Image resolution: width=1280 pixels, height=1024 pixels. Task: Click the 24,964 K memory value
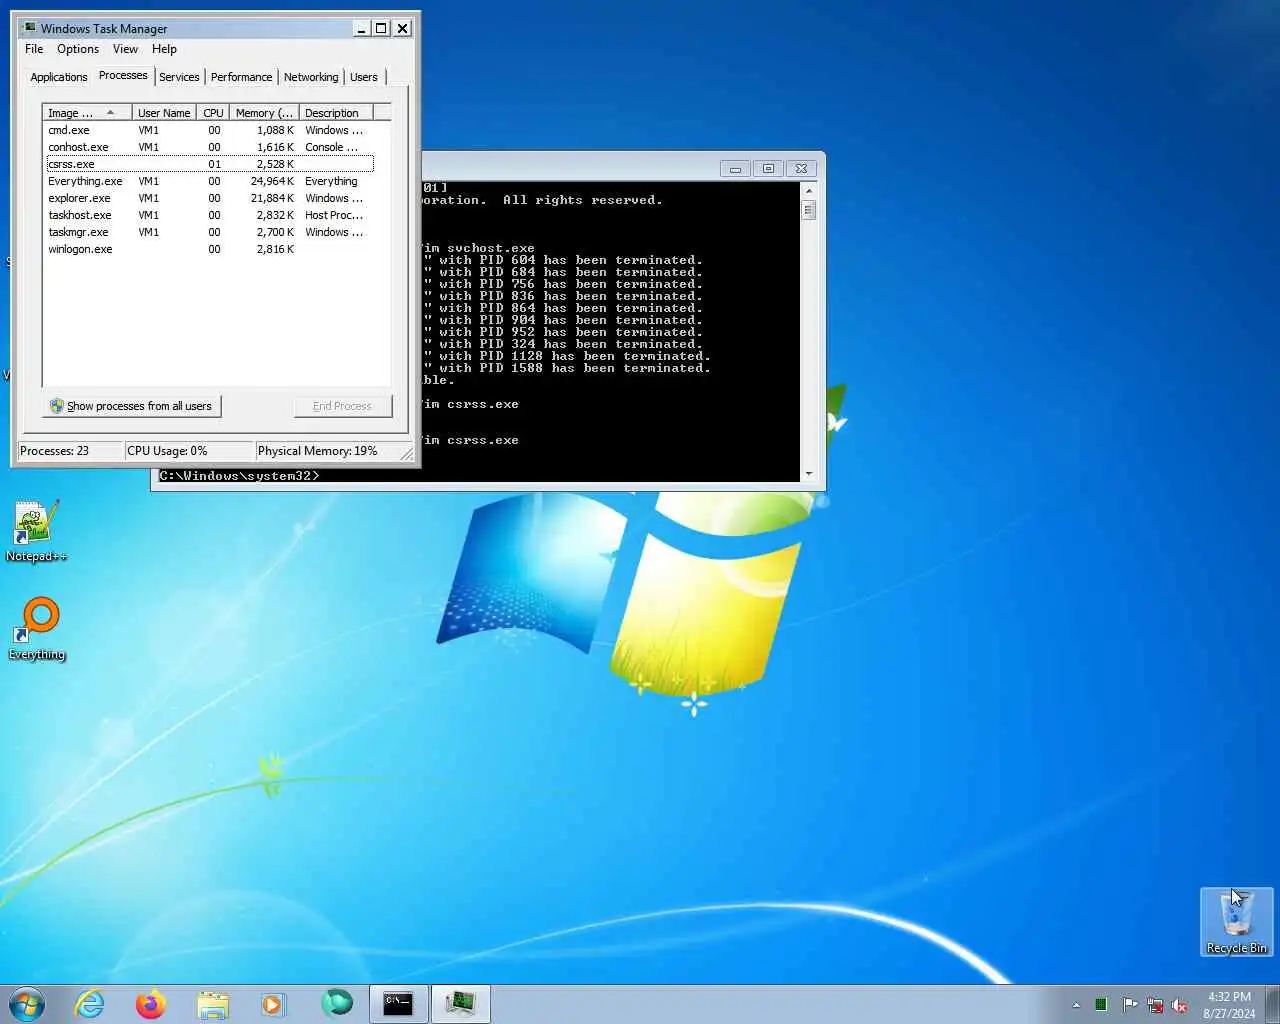272,181
